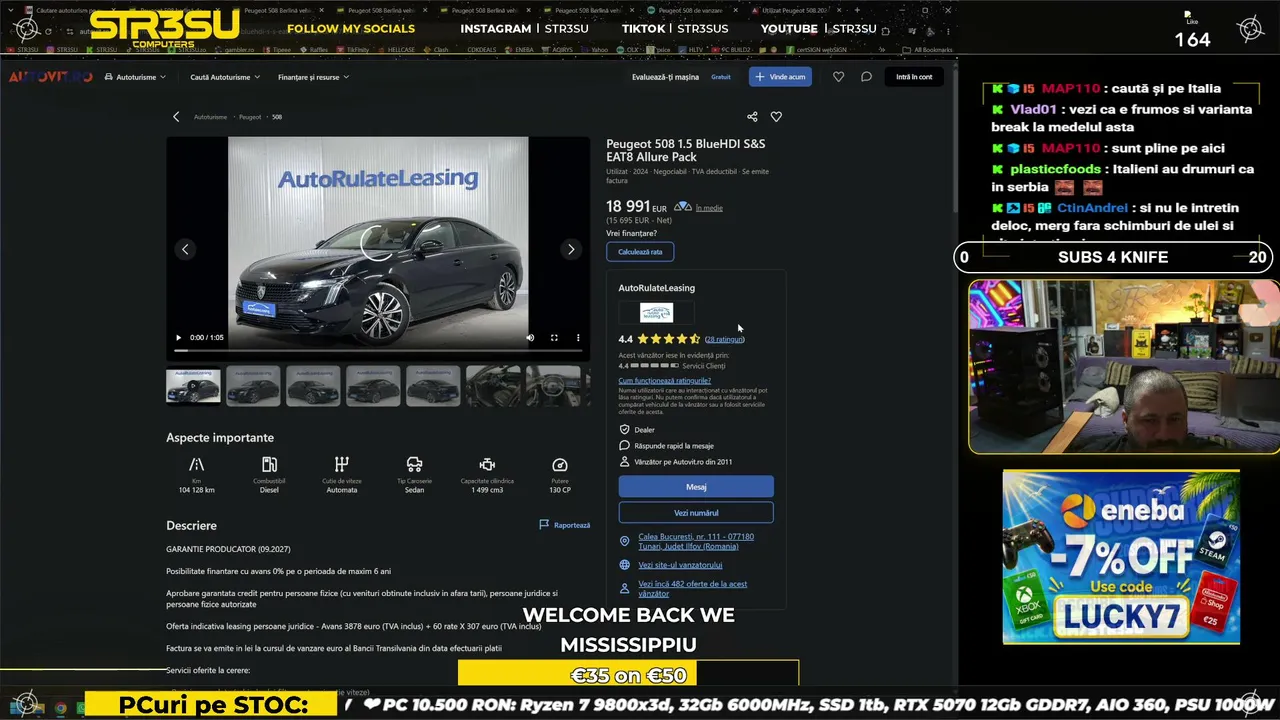Expand the Finanțare și resurse menu

(313, 77)
